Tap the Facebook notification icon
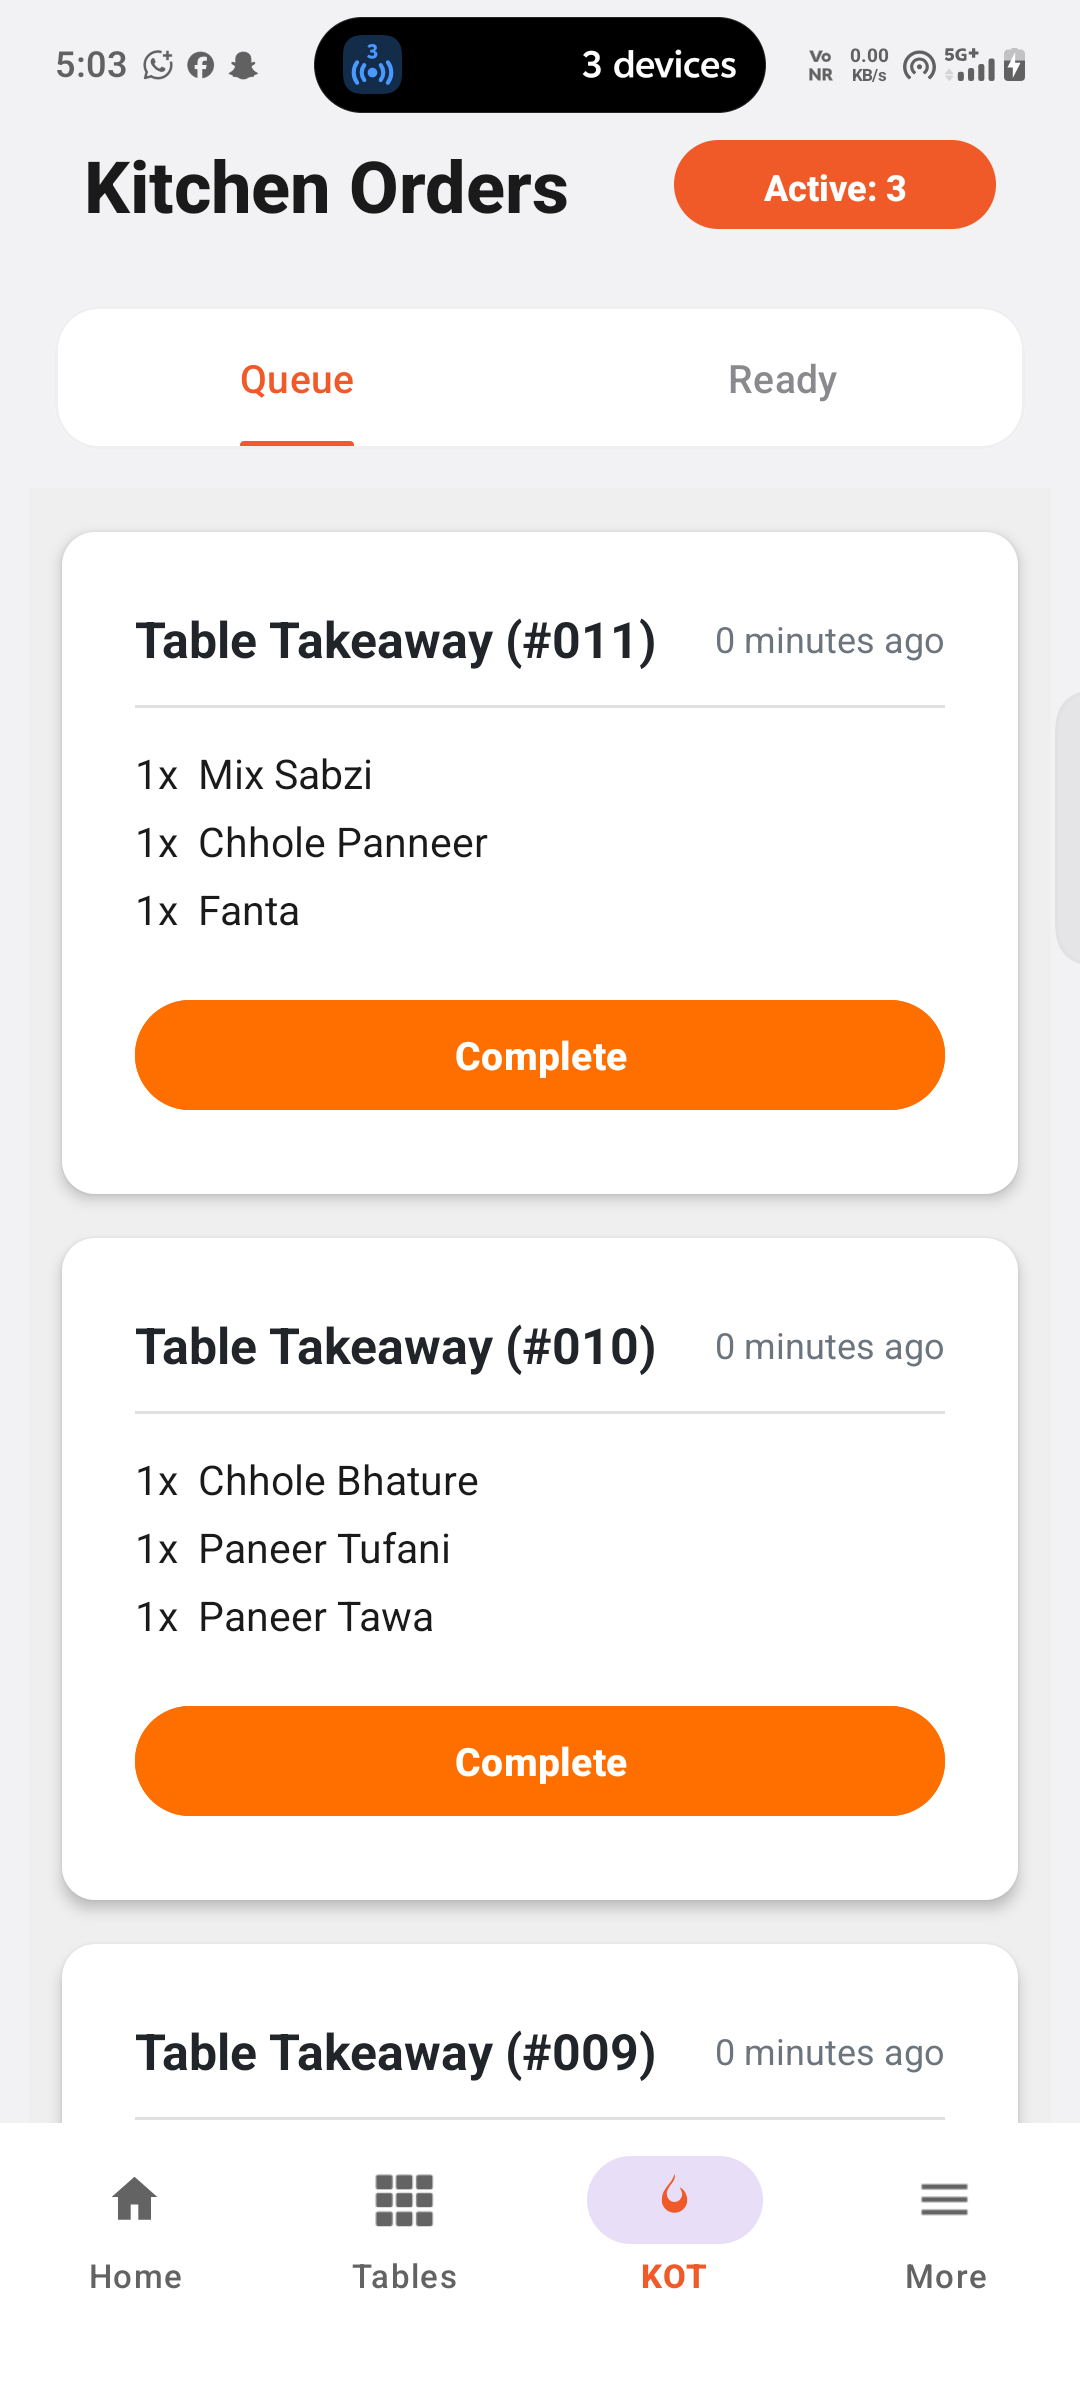 click(201, 66)
